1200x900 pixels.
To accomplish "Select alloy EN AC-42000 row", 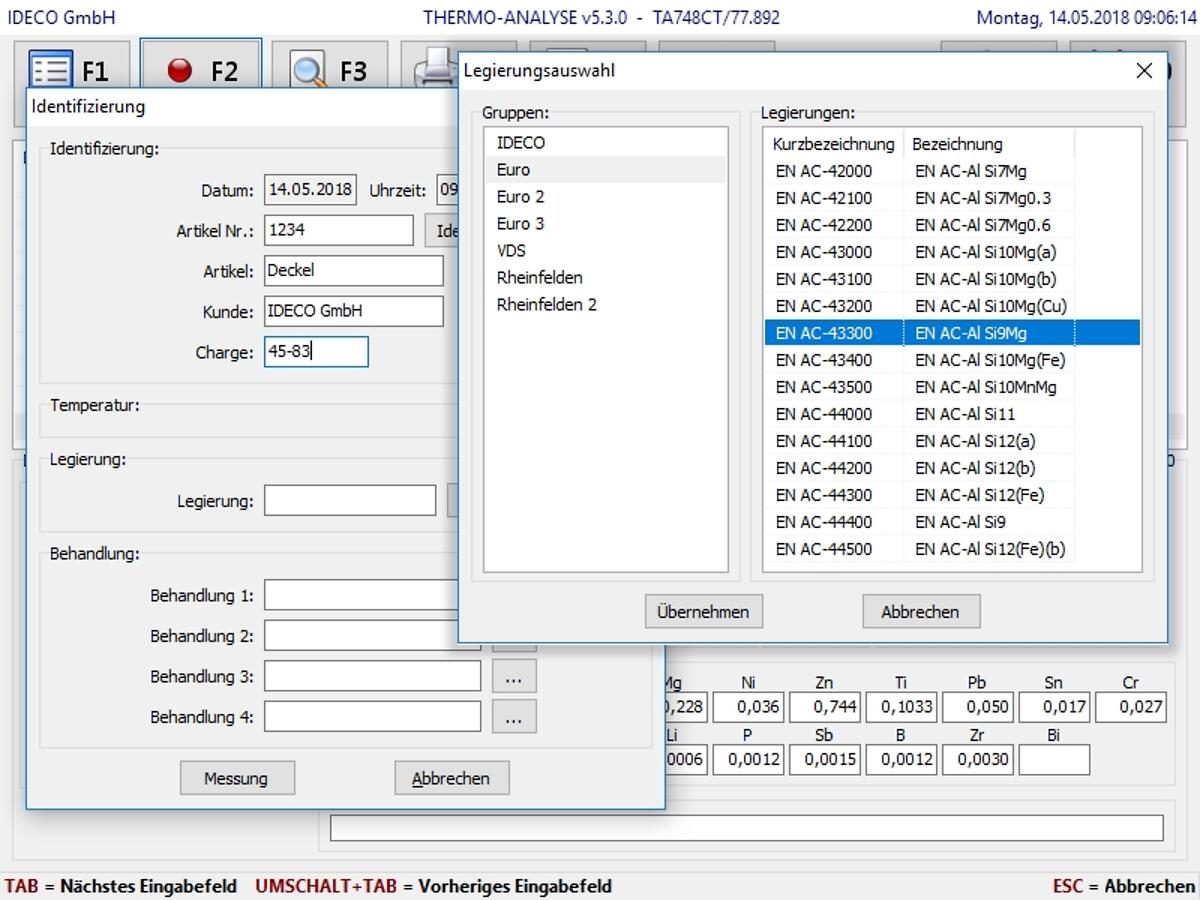I will click(823, 171).
